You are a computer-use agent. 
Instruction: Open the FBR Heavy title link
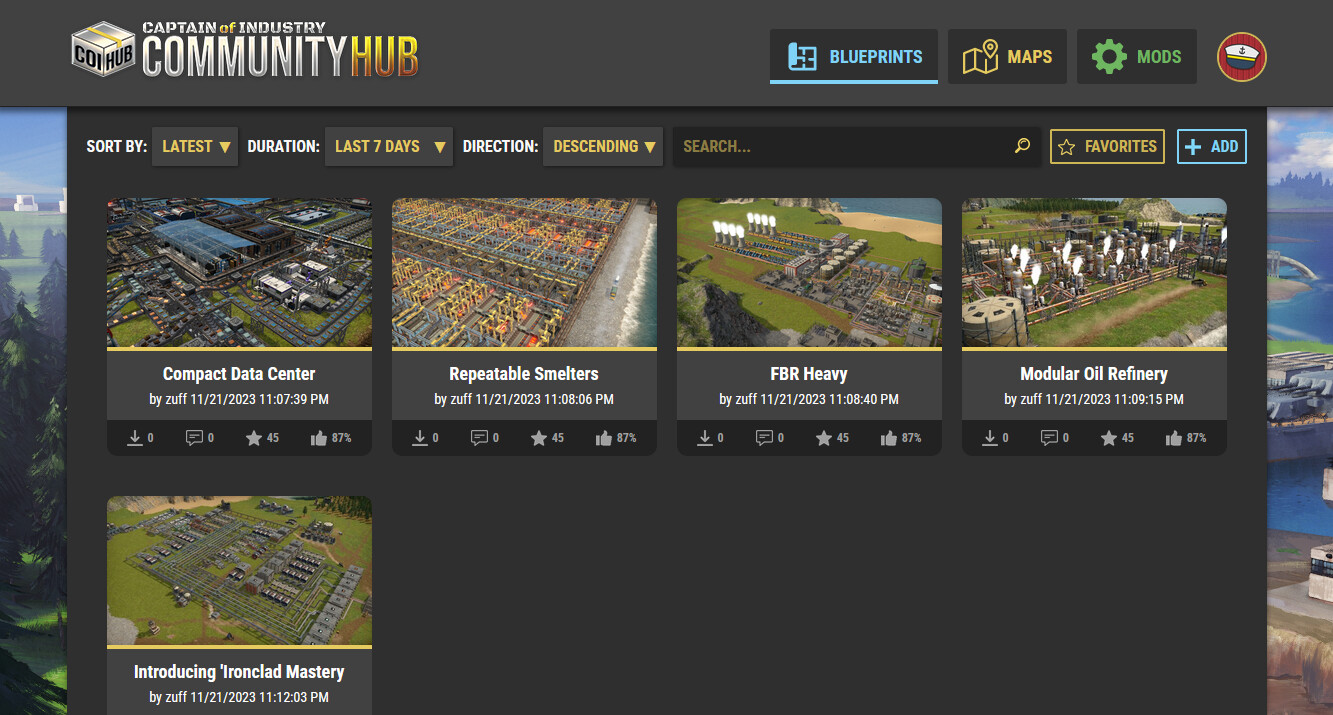coord(809,374)
